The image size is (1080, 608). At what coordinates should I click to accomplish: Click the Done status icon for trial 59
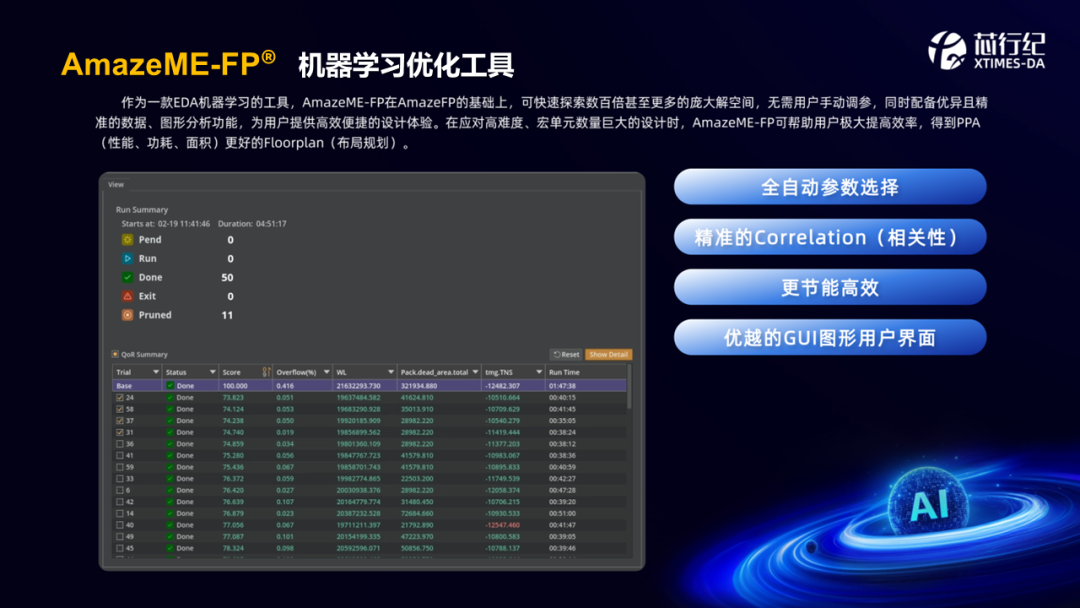point(169,467)
